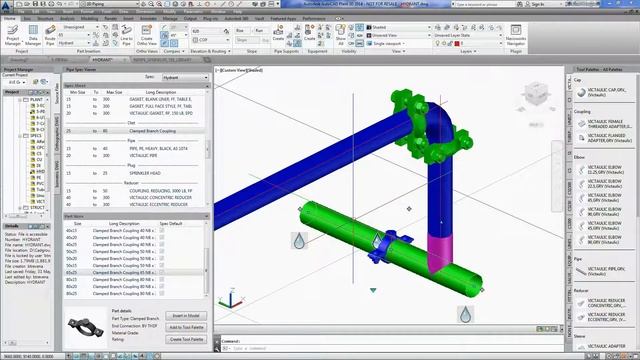
Task: Switch to the Home ribbon tab
Action: (x=9, y=18)
